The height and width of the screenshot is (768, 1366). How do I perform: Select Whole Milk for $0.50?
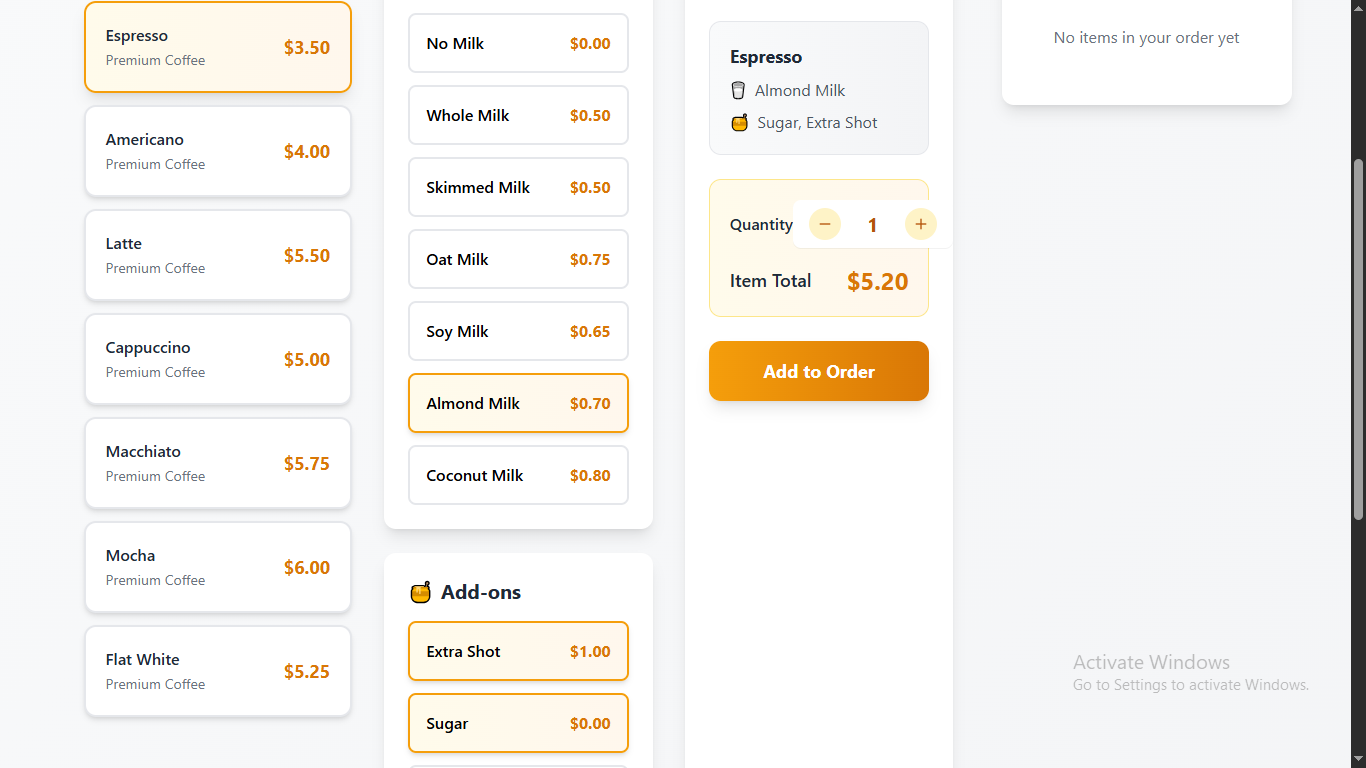[518, 115]
